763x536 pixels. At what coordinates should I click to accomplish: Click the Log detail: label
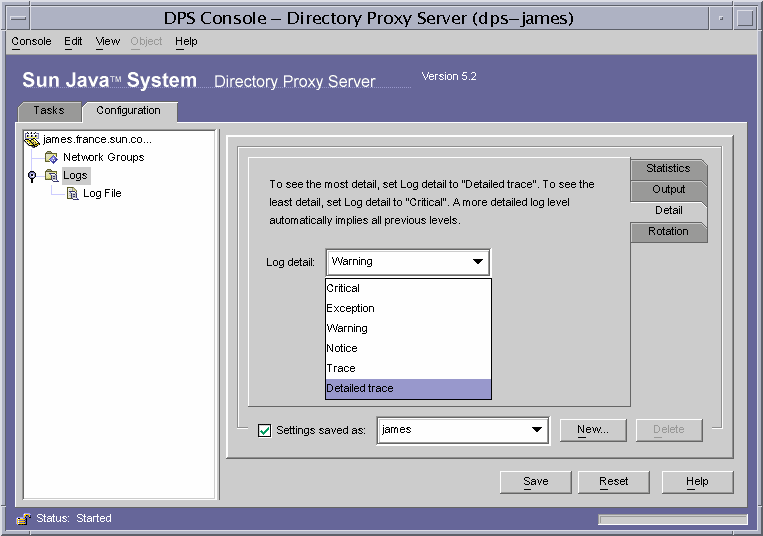point(290,262)
